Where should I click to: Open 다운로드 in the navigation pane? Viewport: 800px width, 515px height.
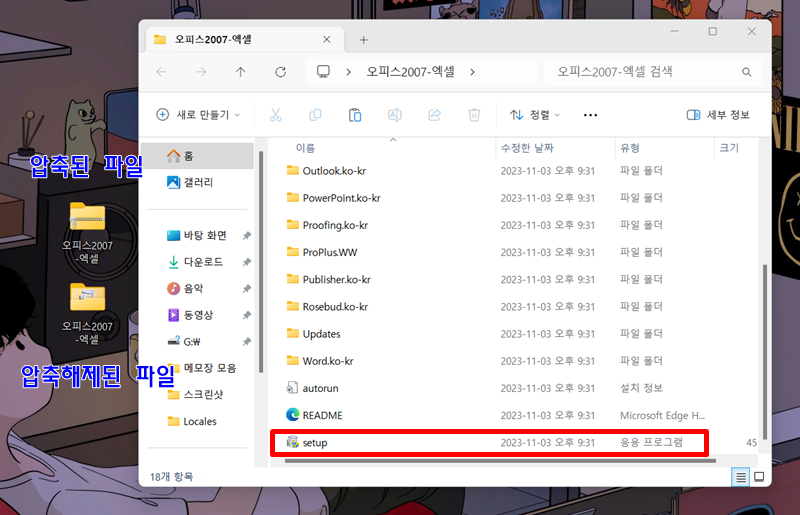pyautogui.click(x=197, y=262)
